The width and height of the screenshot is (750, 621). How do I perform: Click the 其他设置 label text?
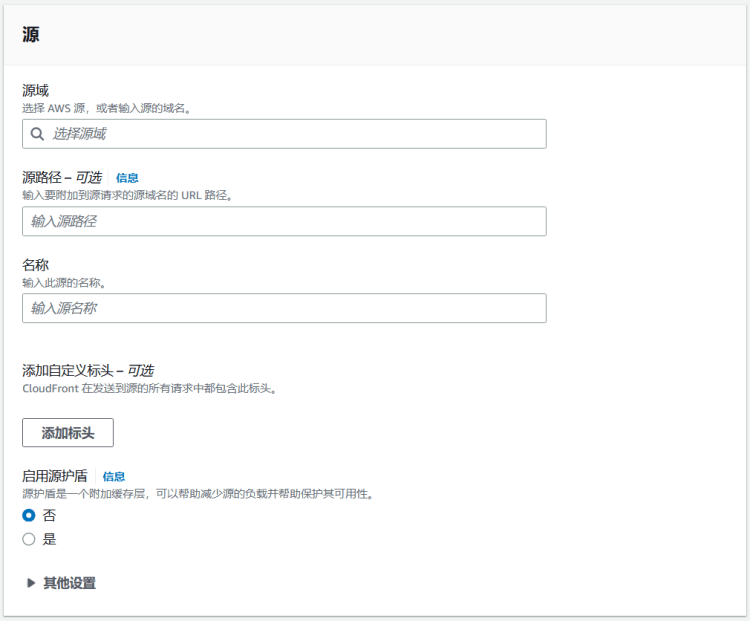(69, 583)
